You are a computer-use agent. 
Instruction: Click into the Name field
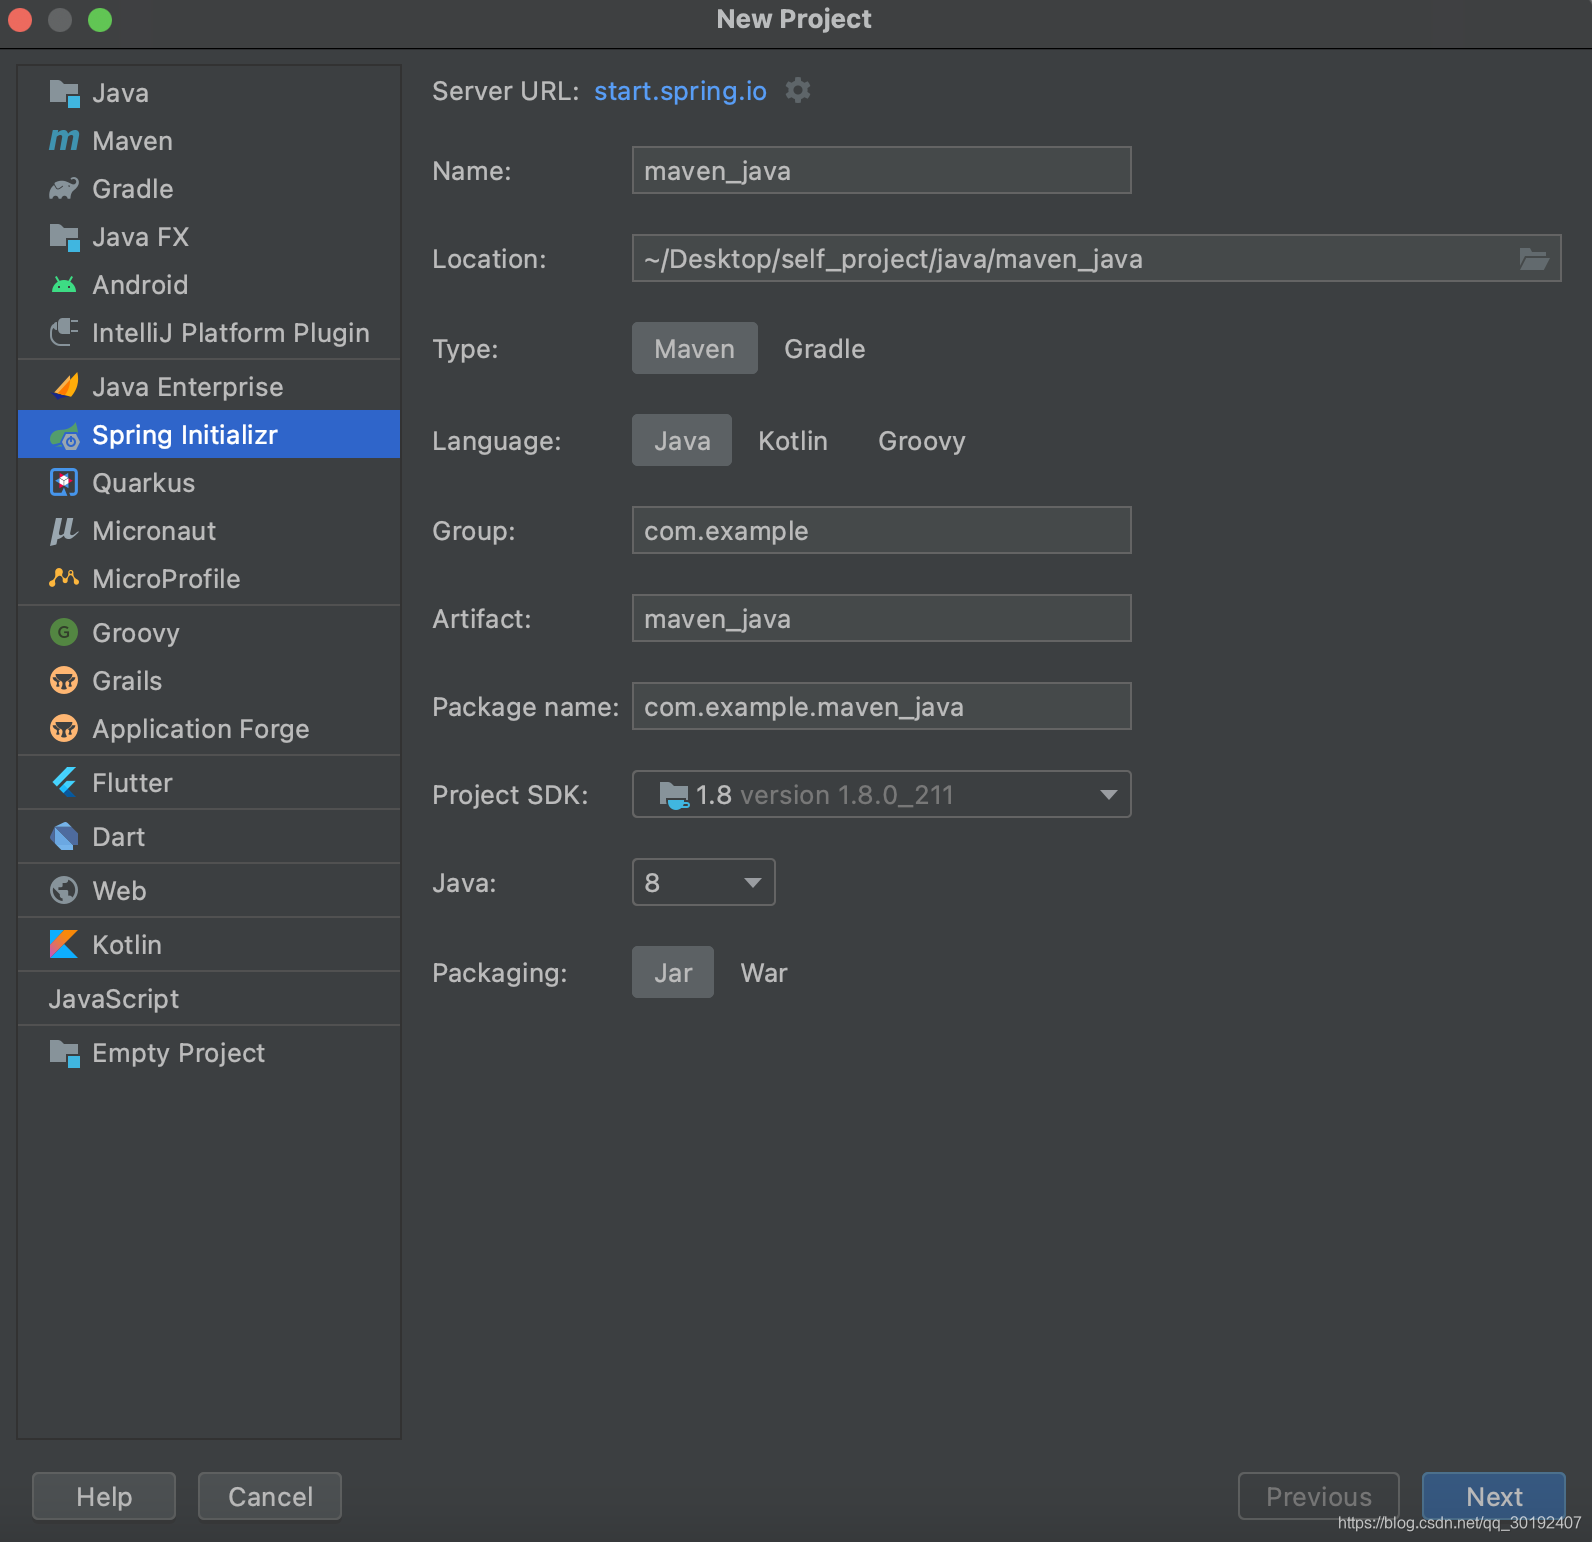(882, 170)
